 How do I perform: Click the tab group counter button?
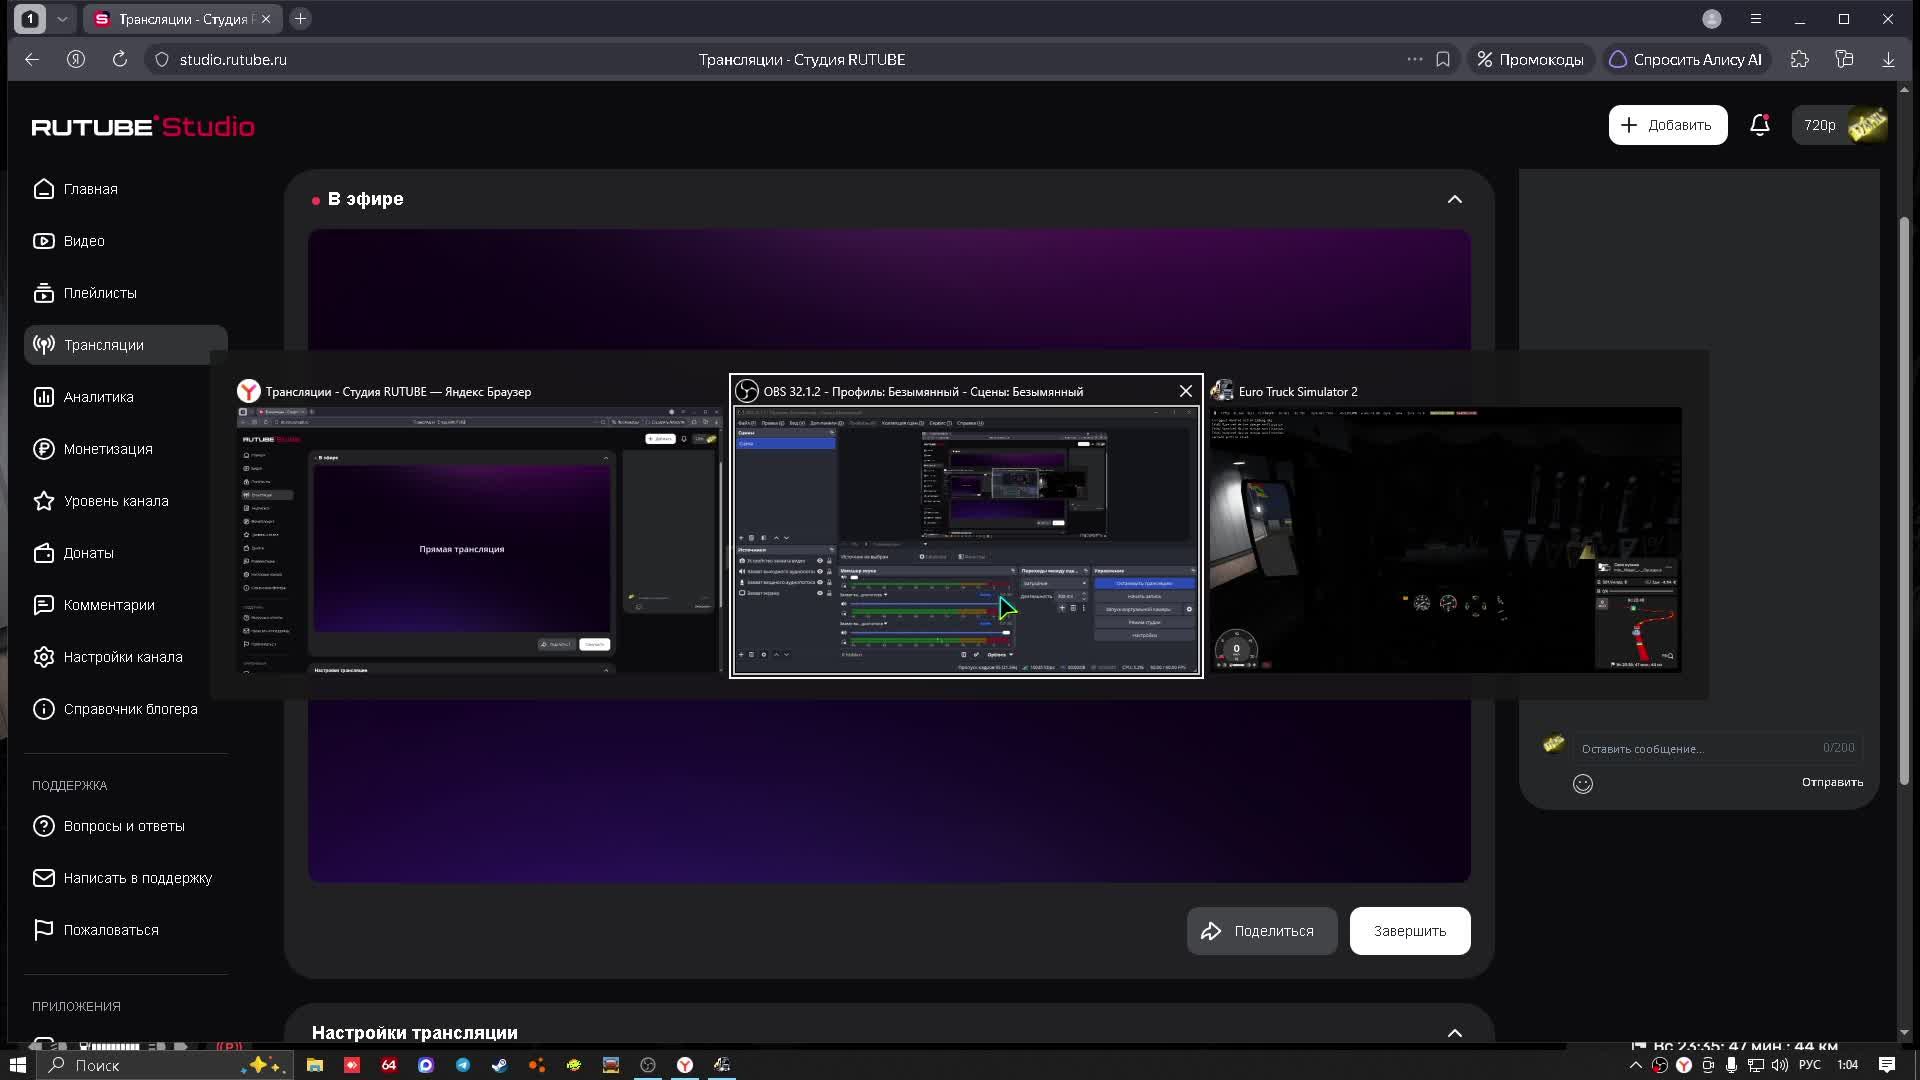[30, 19]
